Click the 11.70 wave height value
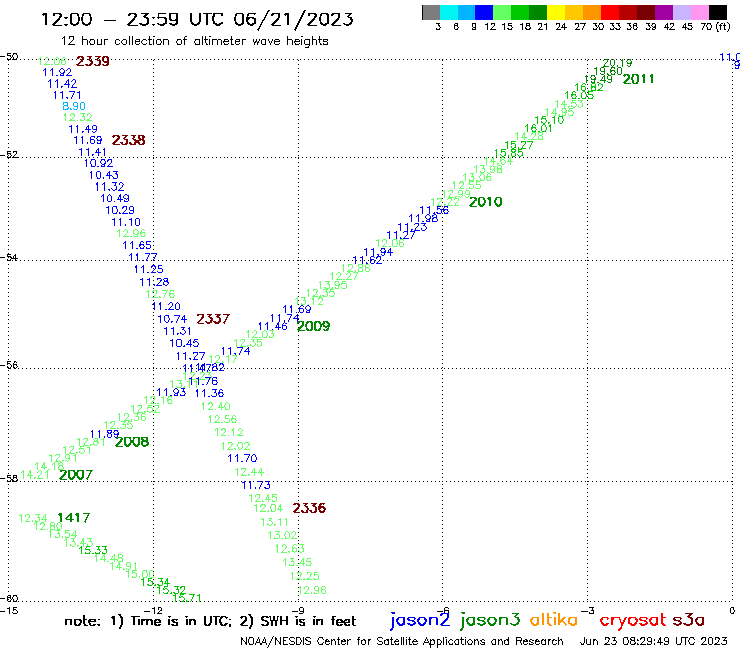 coord(242,458)
